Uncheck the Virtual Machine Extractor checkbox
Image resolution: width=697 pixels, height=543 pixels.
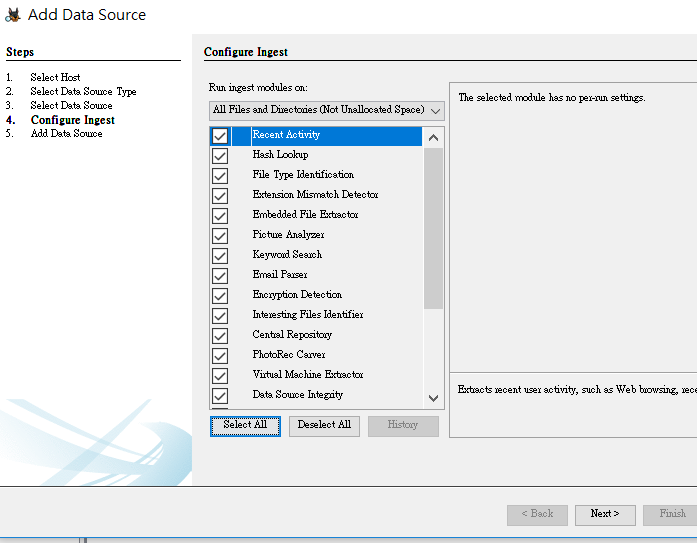click(220, 376)
